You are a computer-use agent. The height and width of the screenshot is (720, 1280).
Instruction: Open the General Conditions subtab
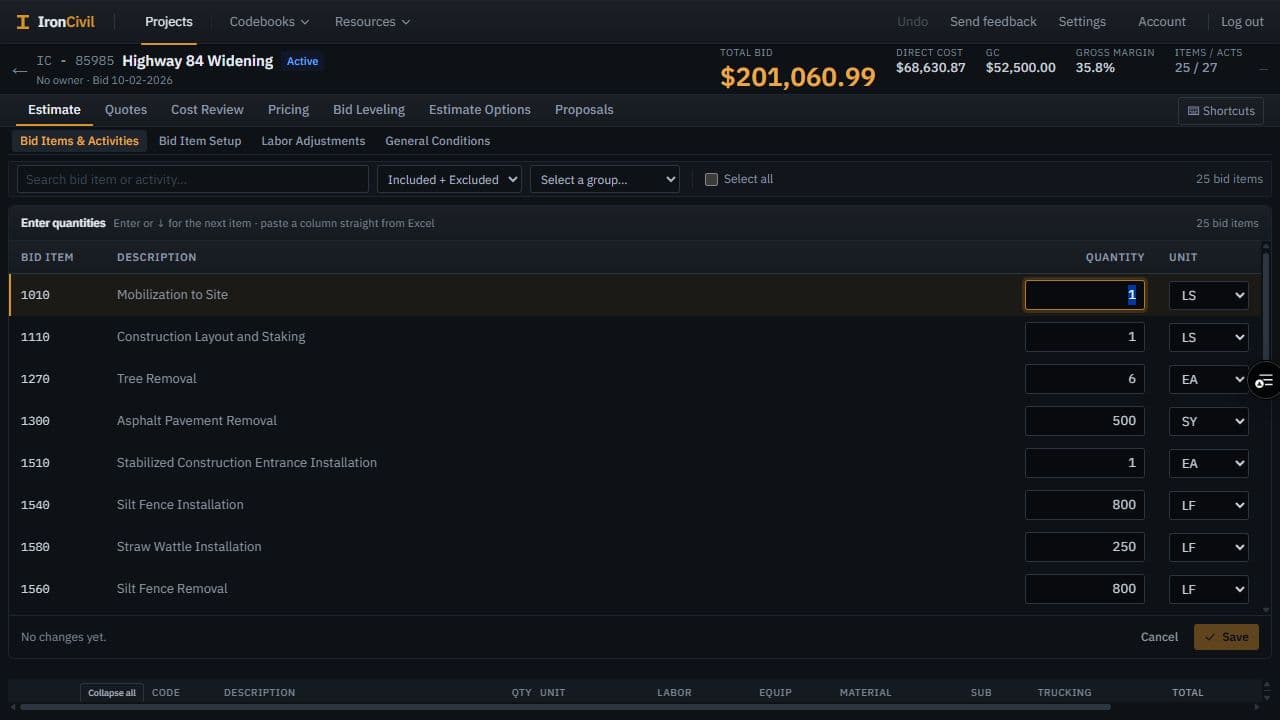pyautogui.click(x=438, y=141)
